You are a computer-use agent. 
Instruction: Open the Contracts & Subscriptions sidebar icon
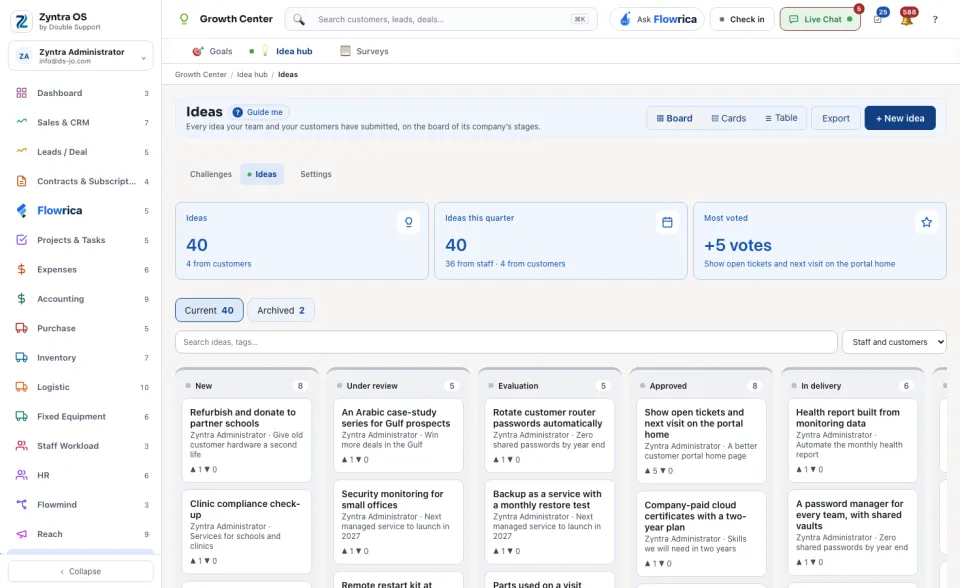coord(21,181)
